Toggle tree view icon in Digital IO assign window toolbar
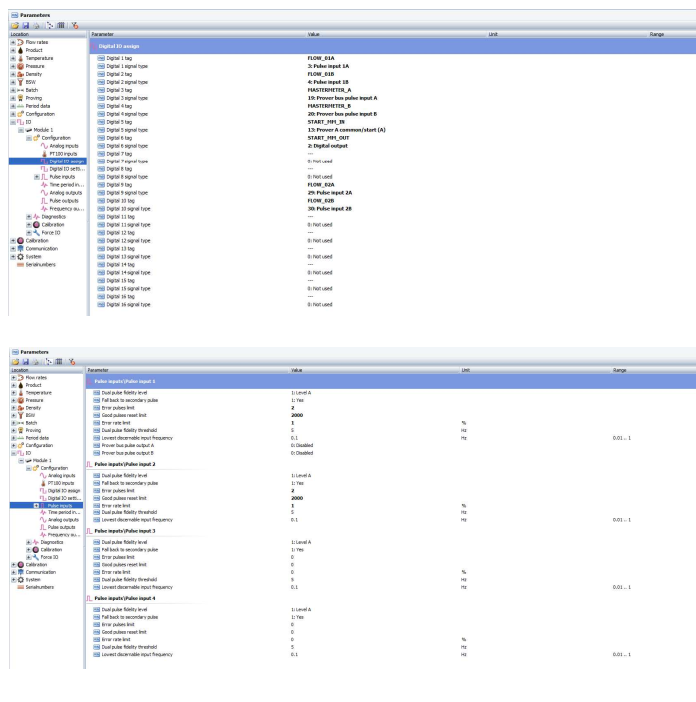 click(50, 26)
